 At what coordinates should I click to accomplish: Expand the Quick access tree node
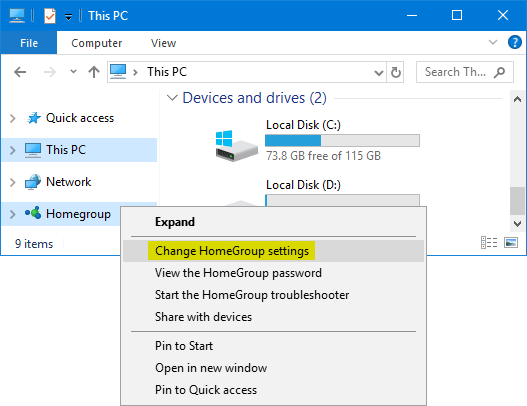(x=13, y=118)
